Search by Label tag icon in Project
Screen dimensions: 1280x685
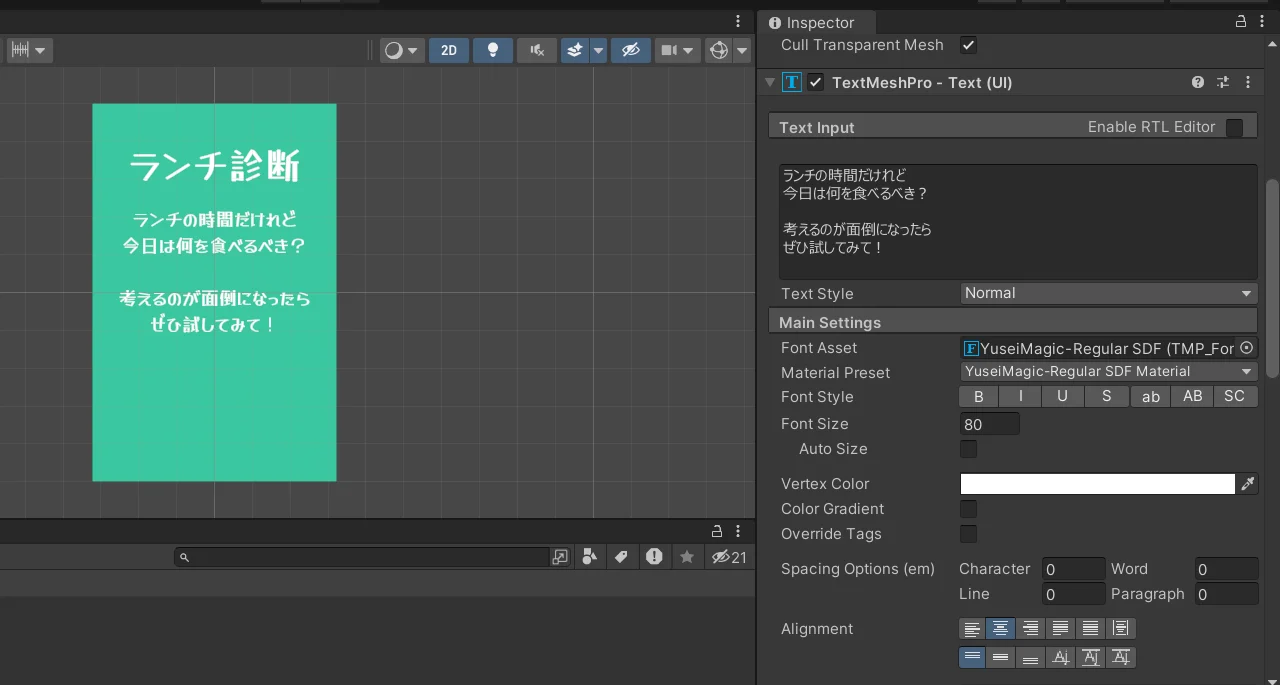point(621,557)
